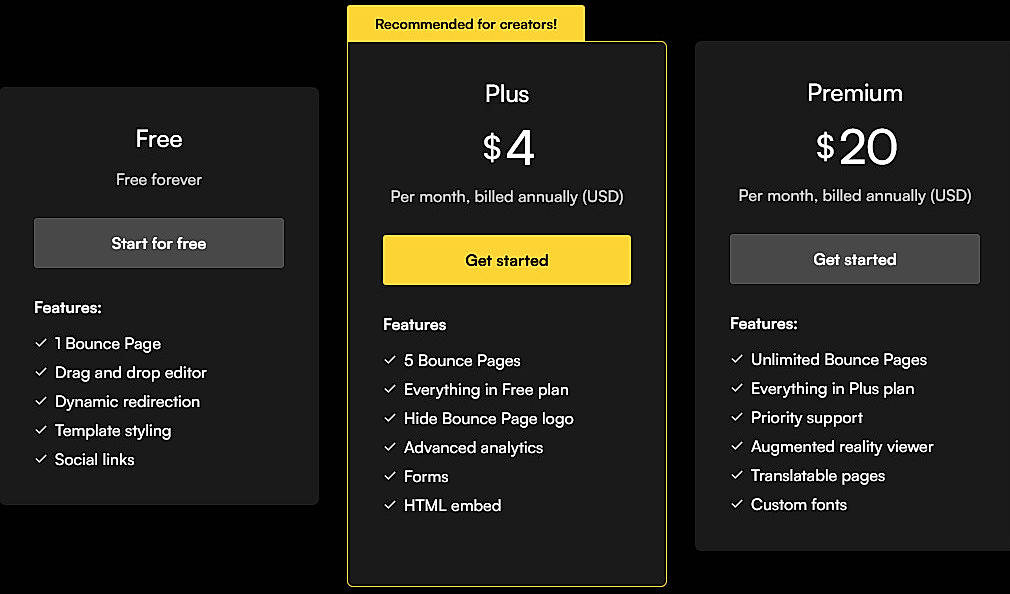The image size is (1010, 594).
Task: Expand the Features list on the Free plan
Action: [68, 307]
